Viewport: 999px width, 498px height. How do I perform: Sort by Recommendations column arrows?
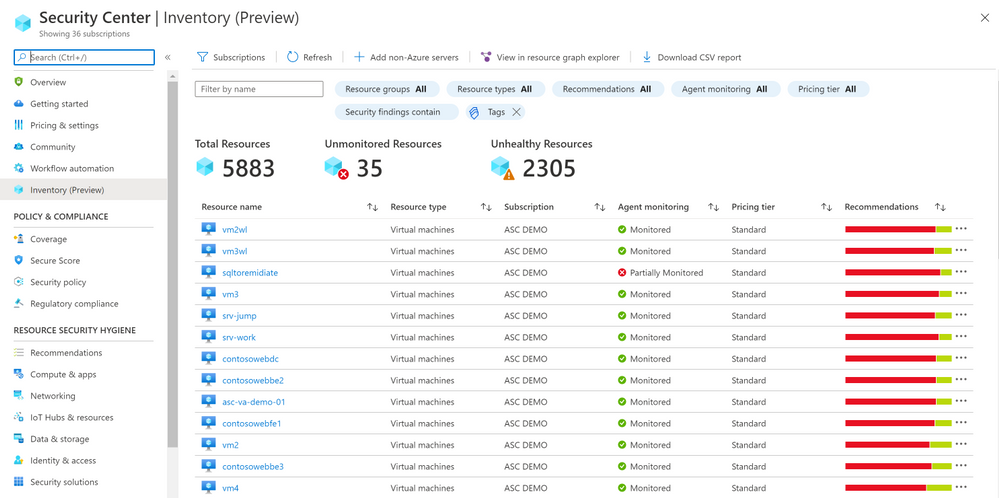click(940, 207)
